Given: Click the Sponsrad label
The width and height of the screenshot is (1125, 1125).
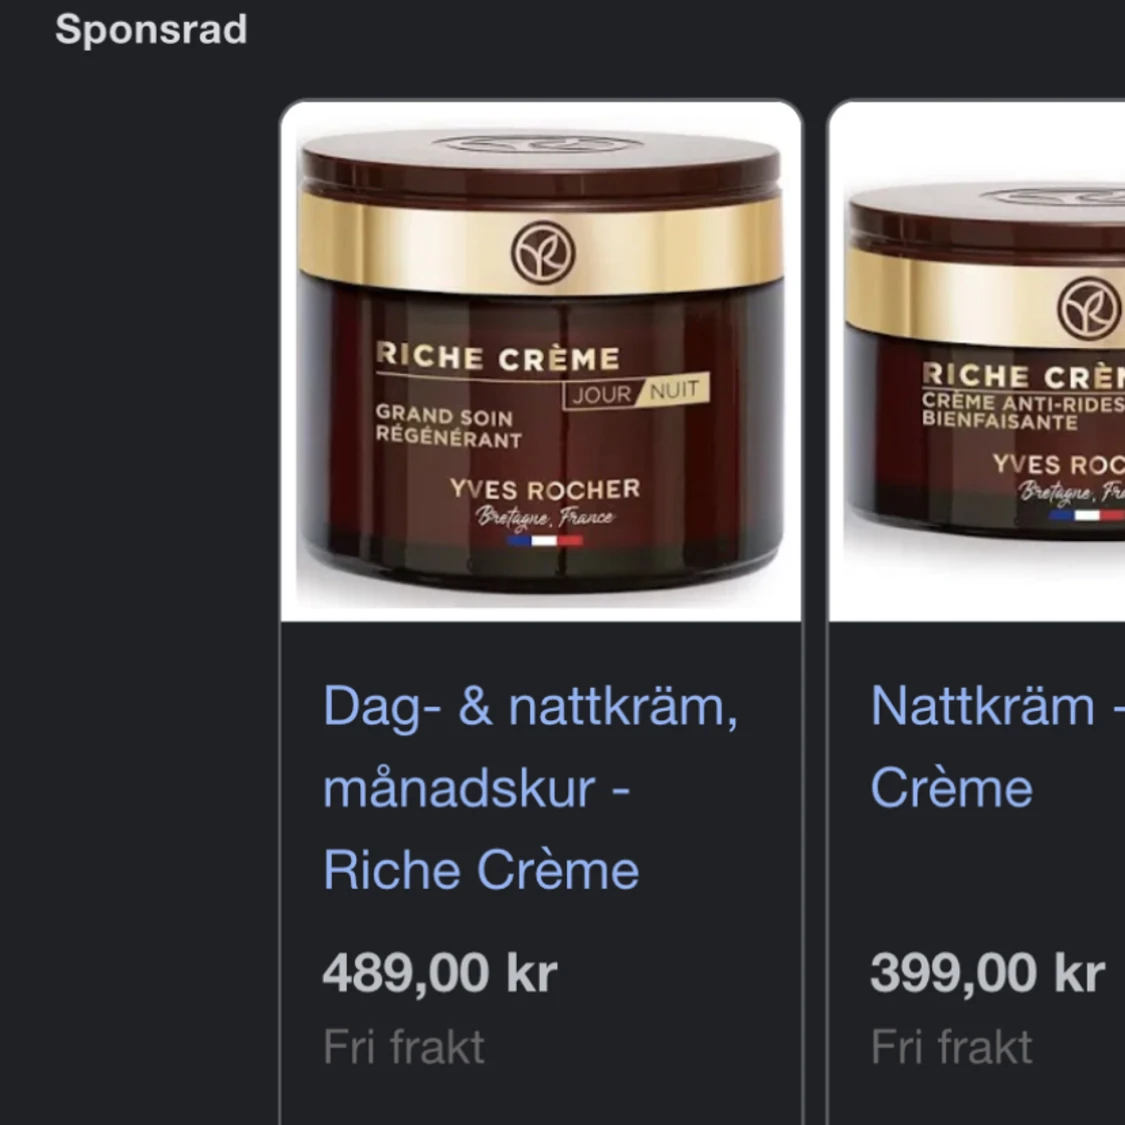Looking at the screenshot, I should point(151,29).
